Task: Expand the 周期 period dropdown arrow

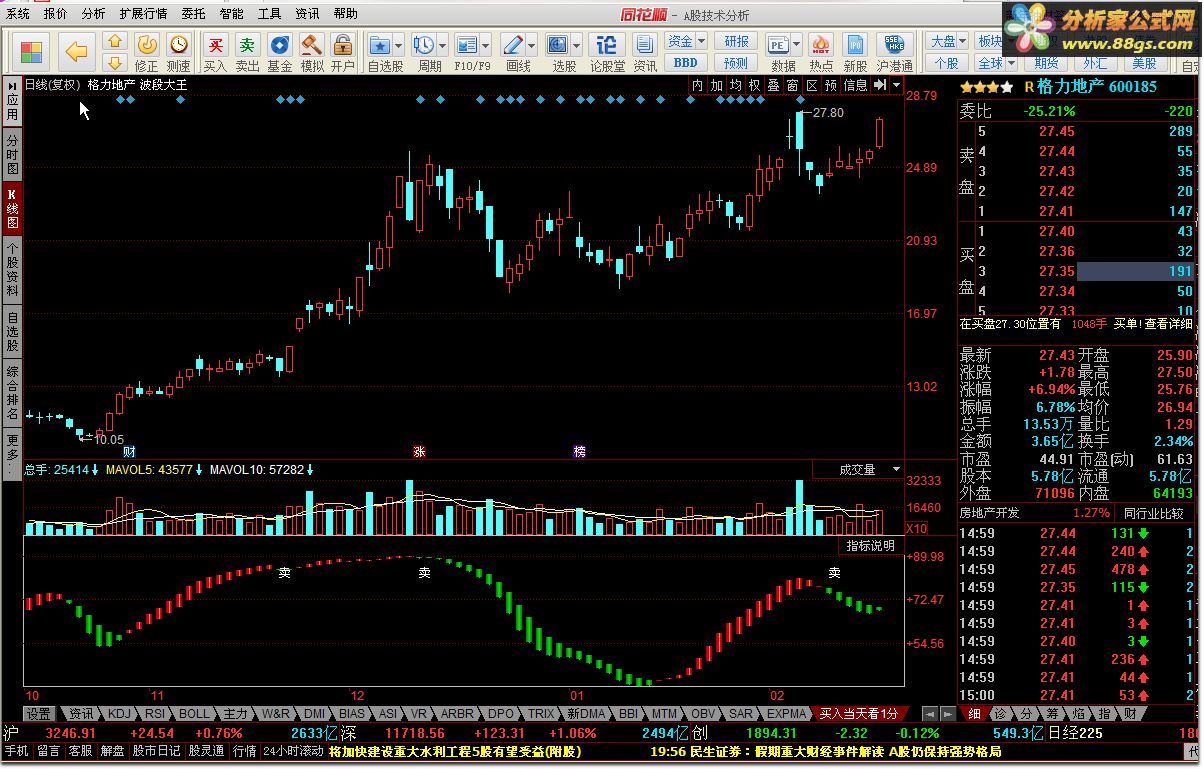Action: coord(441,45)
